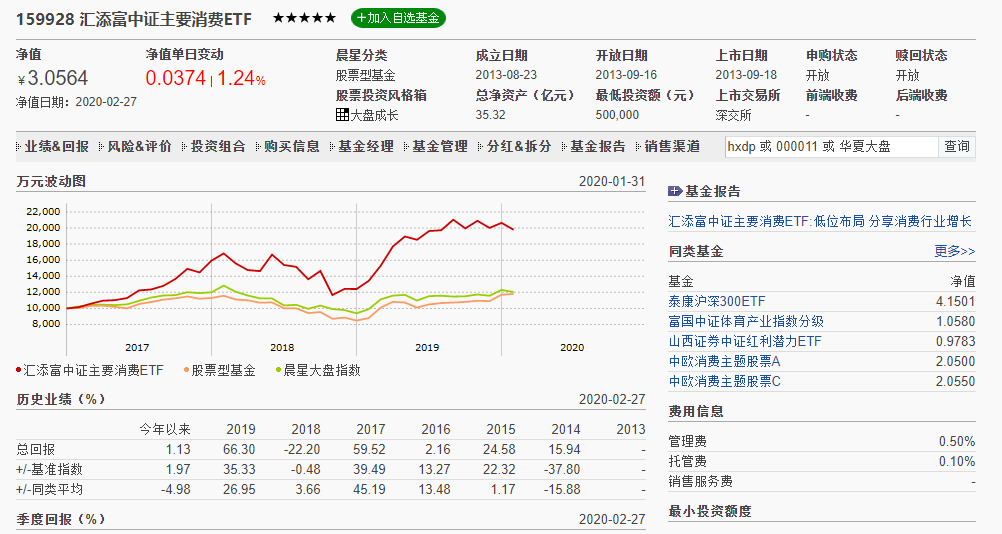The image size is (1002, 534).
Task: Click the orange 股票型基金 legend dot
Action: pyautogui.click(x=186, y=370)
